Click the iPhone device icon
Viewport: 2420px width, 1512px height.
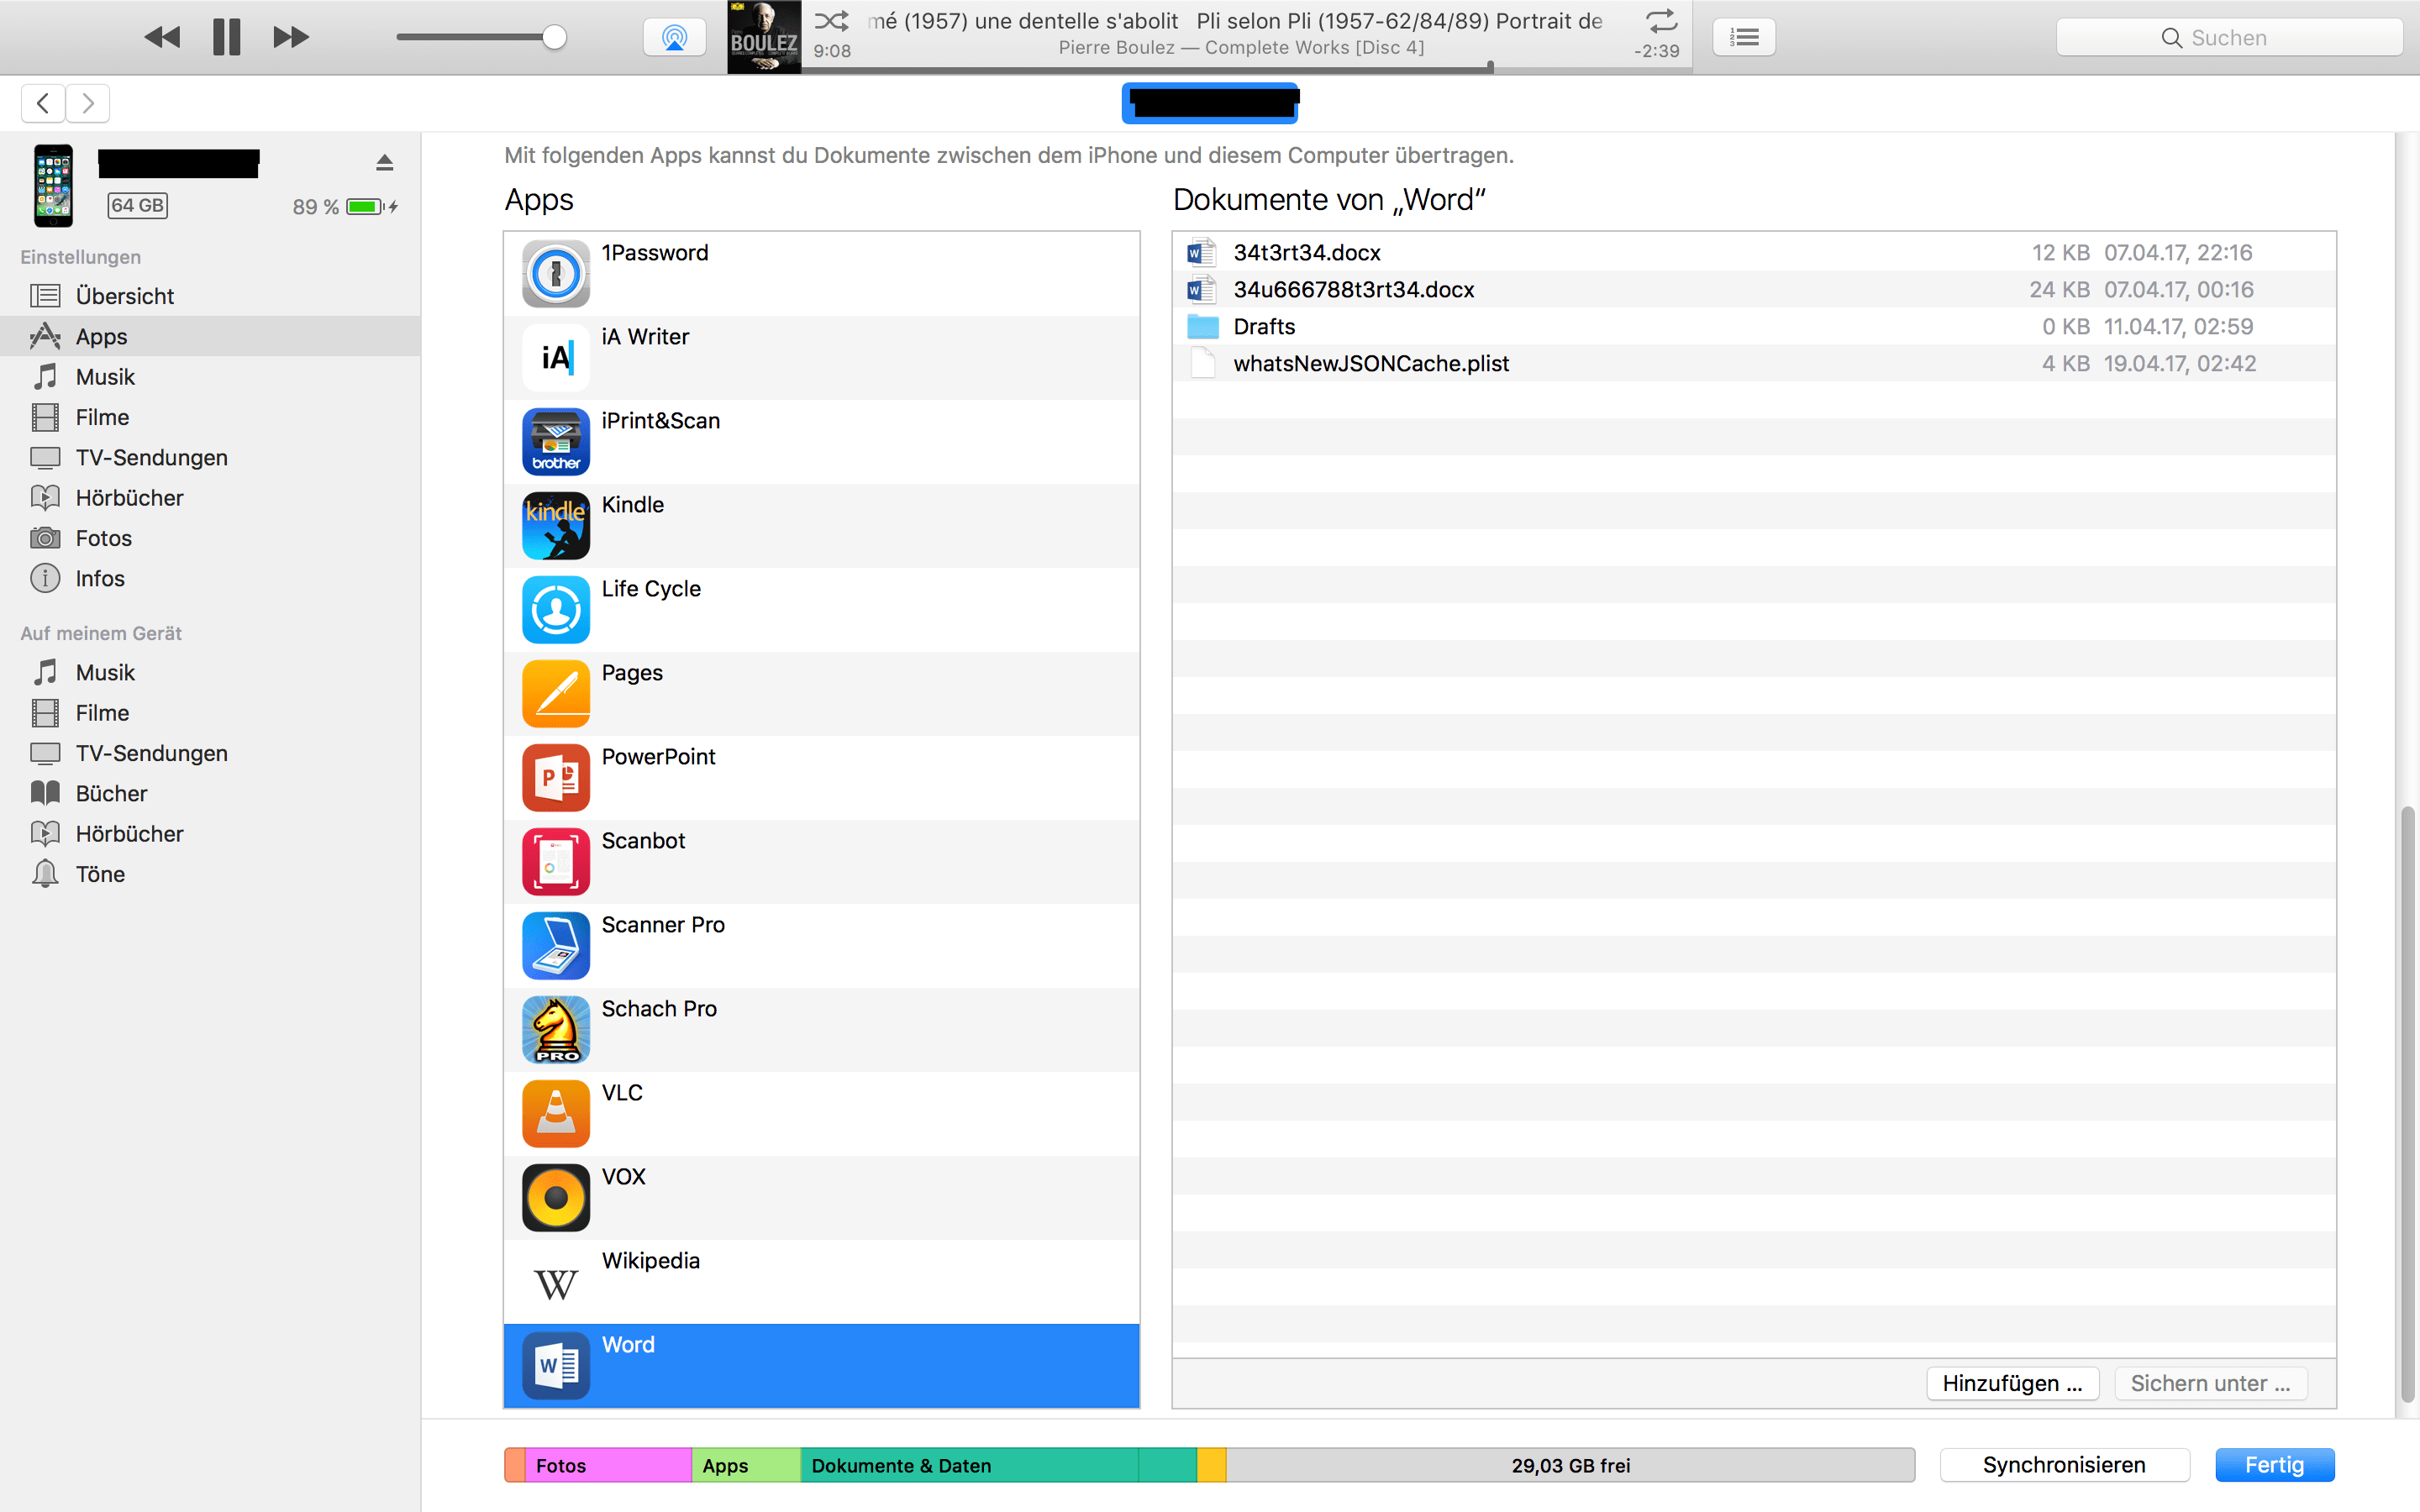(53, 186)
